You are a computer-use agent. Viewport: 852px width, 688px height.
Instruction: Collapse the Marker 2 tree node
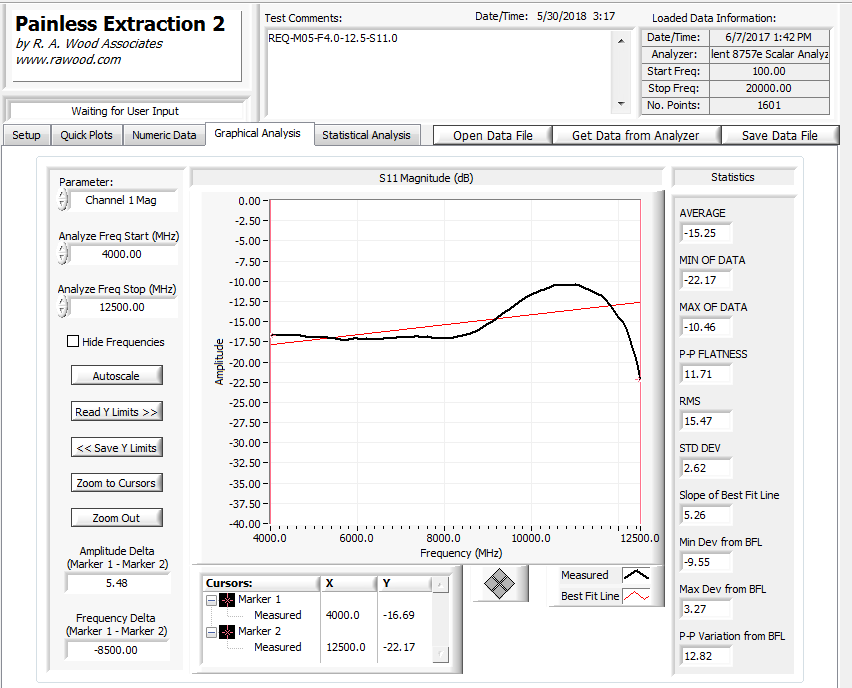[x=211, y=632]
